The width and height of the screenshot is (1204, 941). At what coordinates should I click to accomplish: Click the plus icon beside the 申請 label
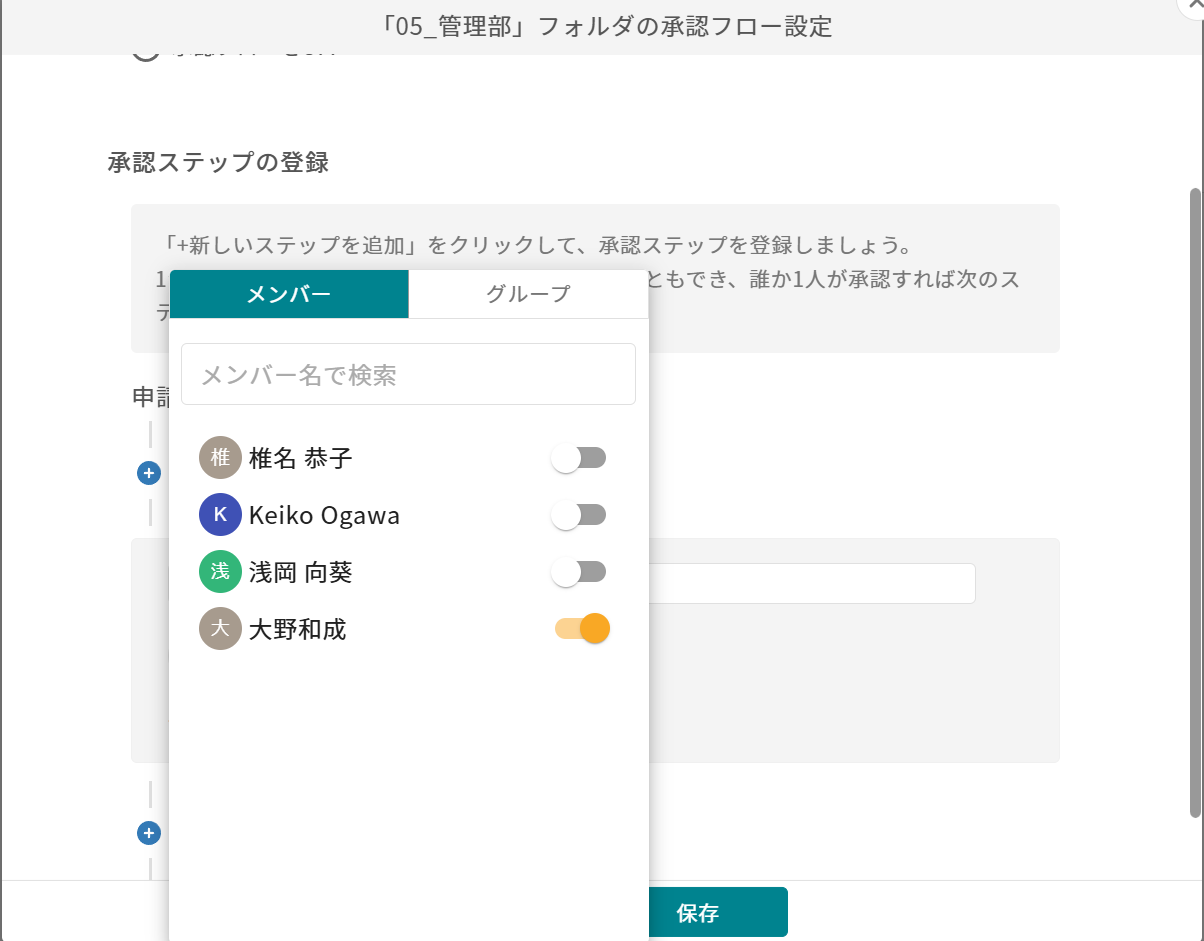[x=149, y=473]
